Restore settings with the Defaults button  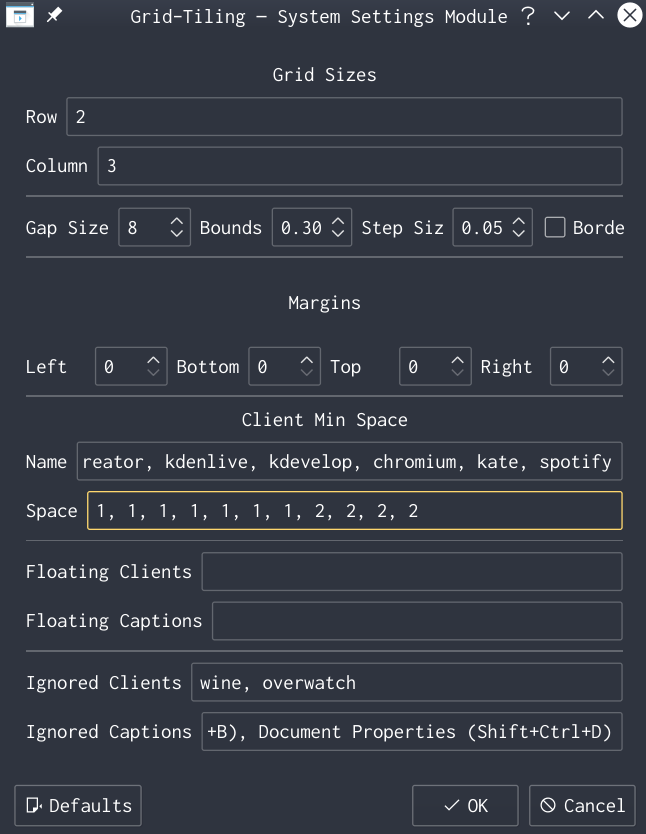(78, 805)
